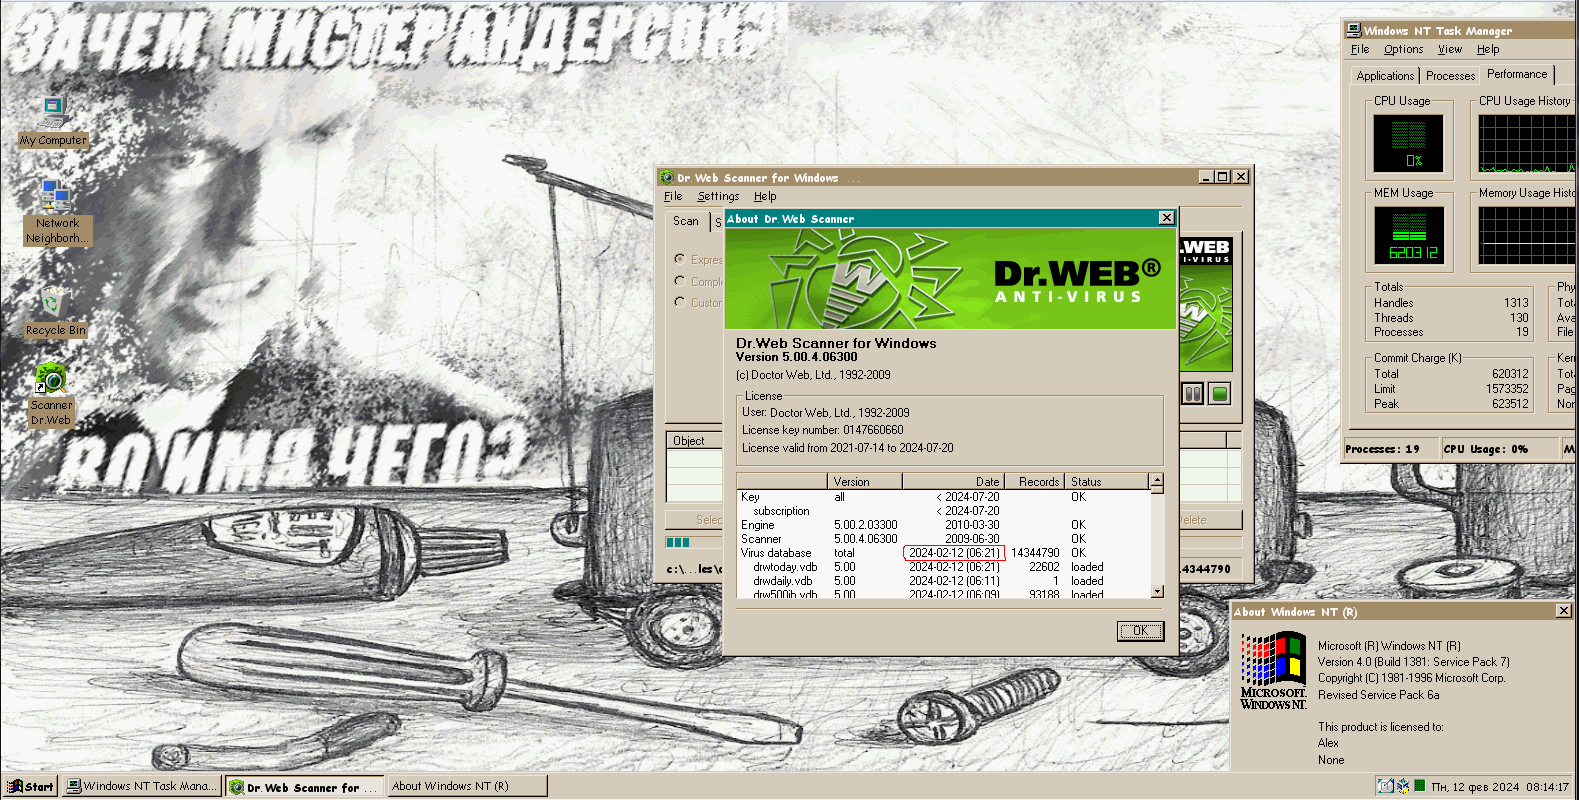Switch to Processes tab in Task Manager
The image size is (1579, 800).
1450,76
